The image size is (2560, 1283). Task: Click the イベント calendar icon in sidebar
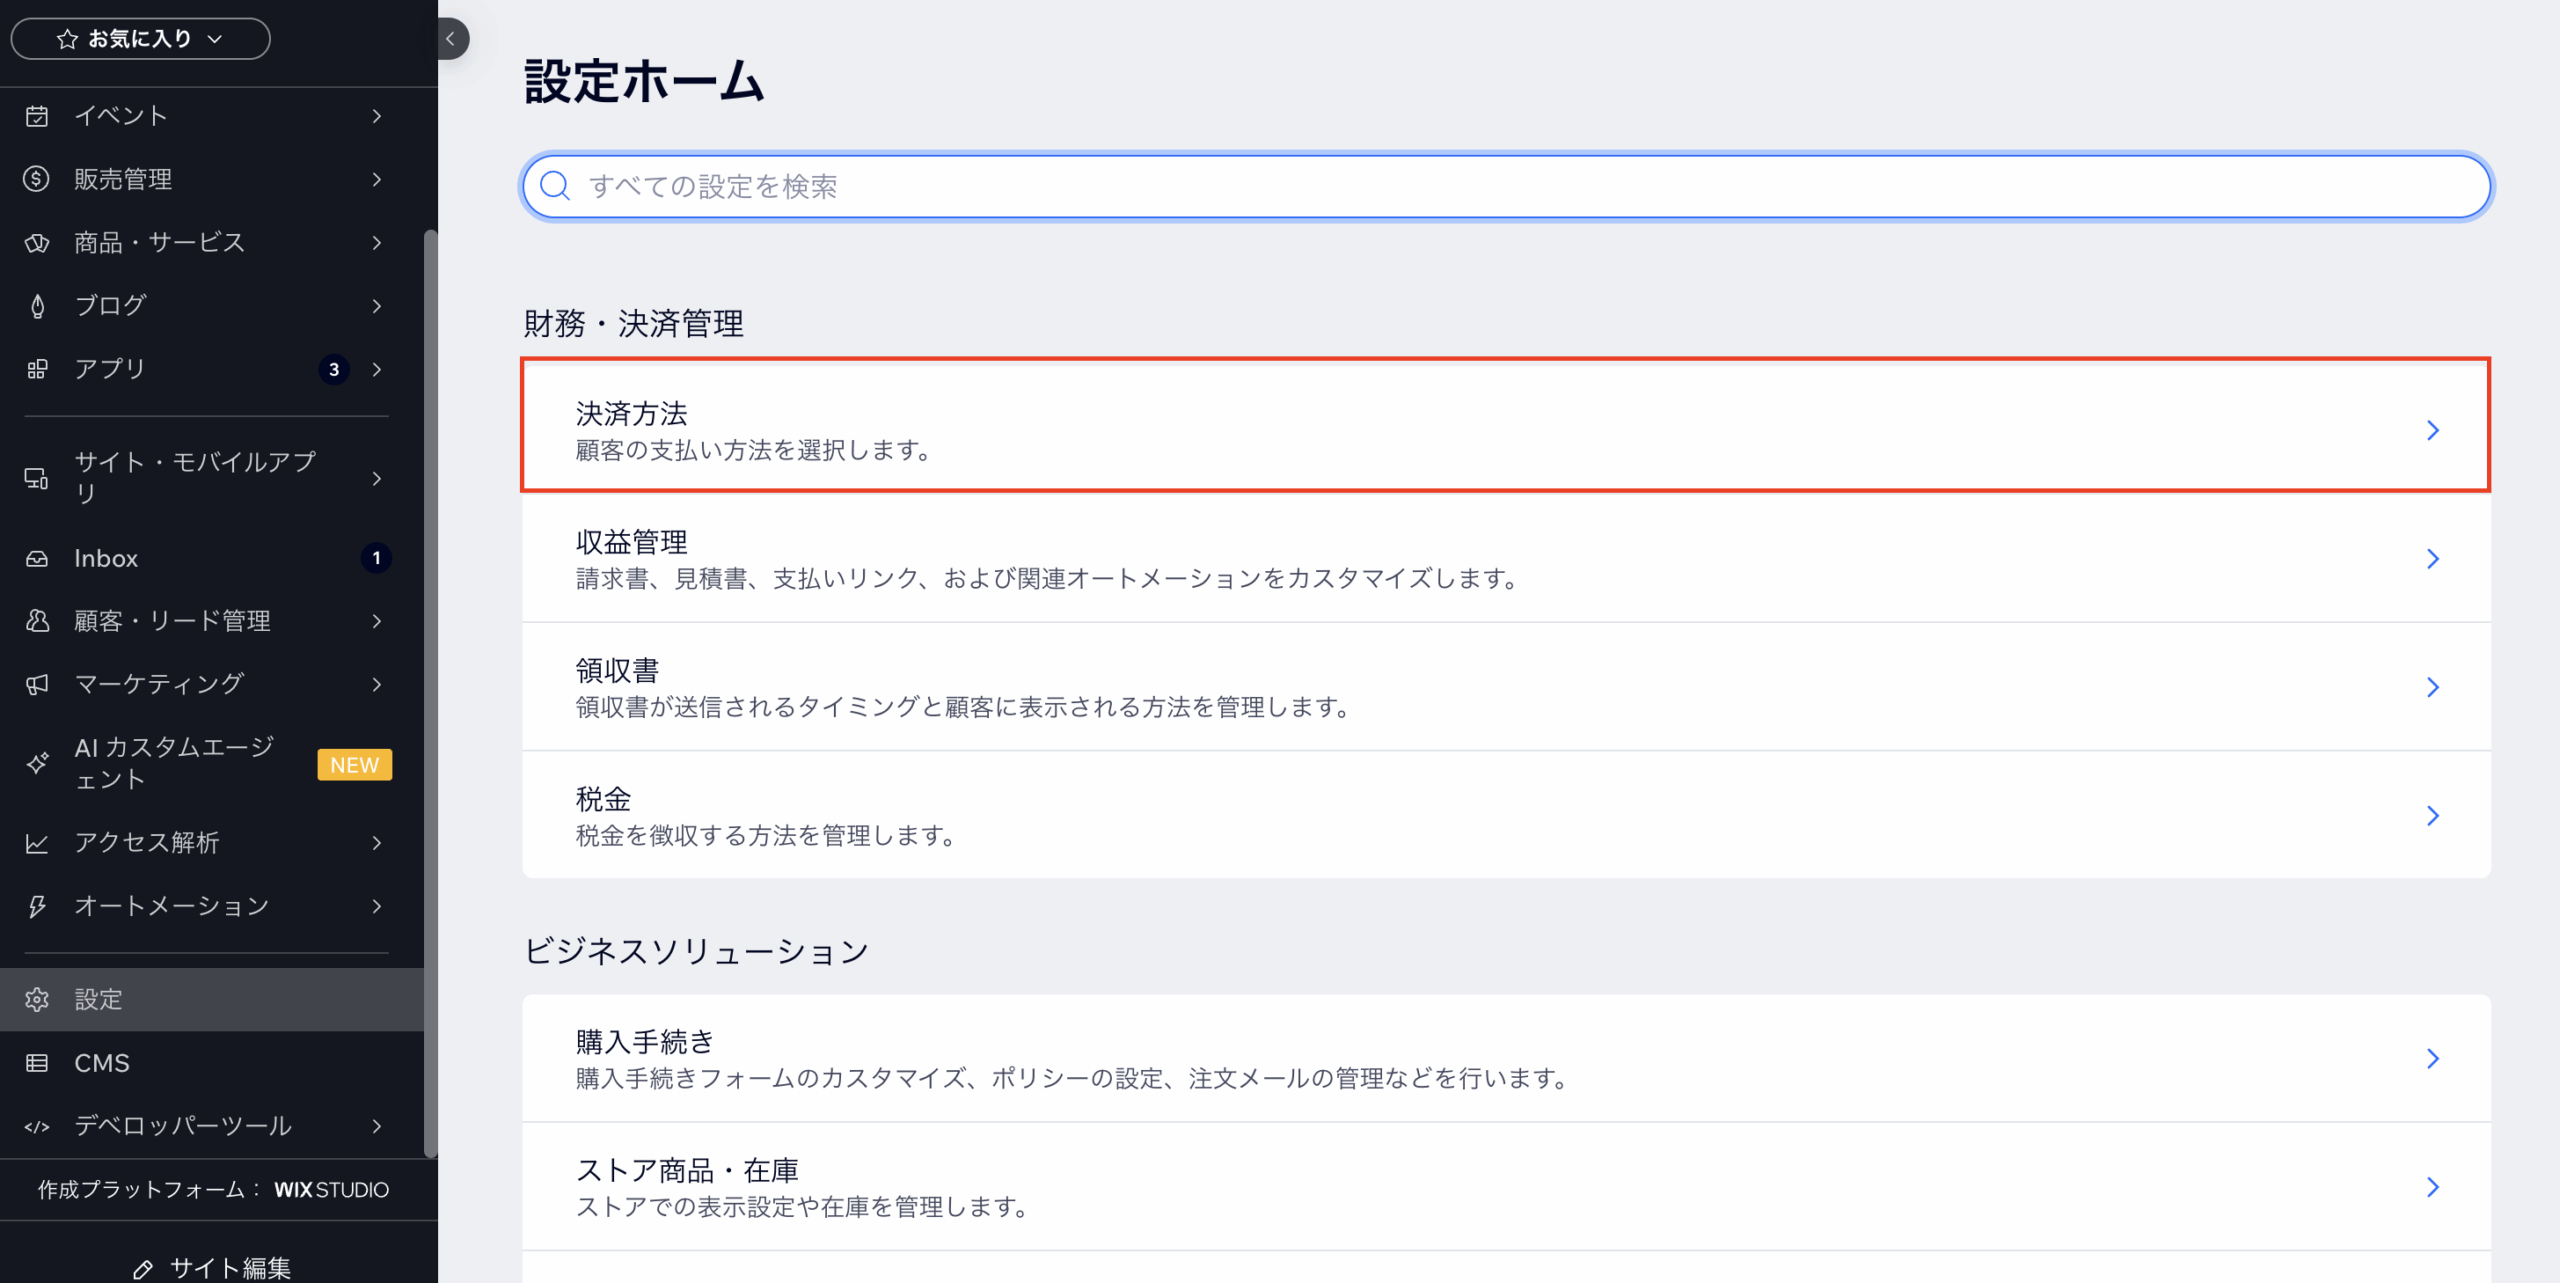[x=37, y=116]
